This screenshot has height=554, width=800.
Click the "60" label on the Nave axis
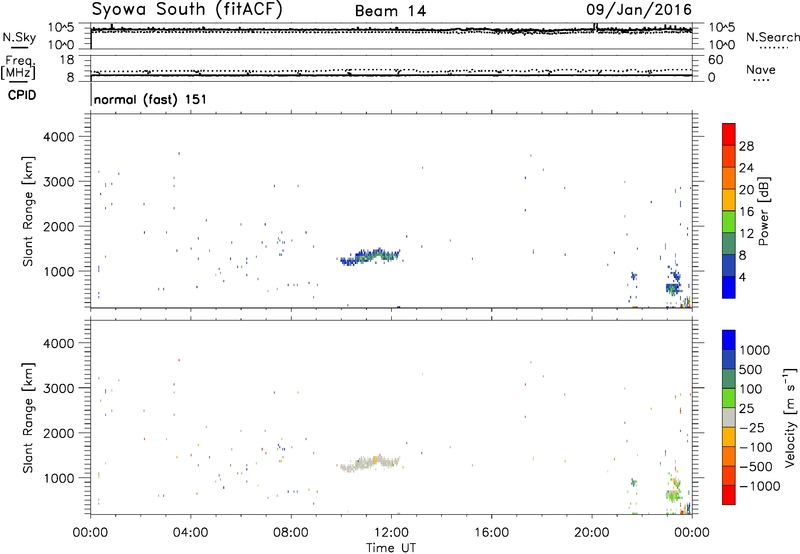point(715,60)
